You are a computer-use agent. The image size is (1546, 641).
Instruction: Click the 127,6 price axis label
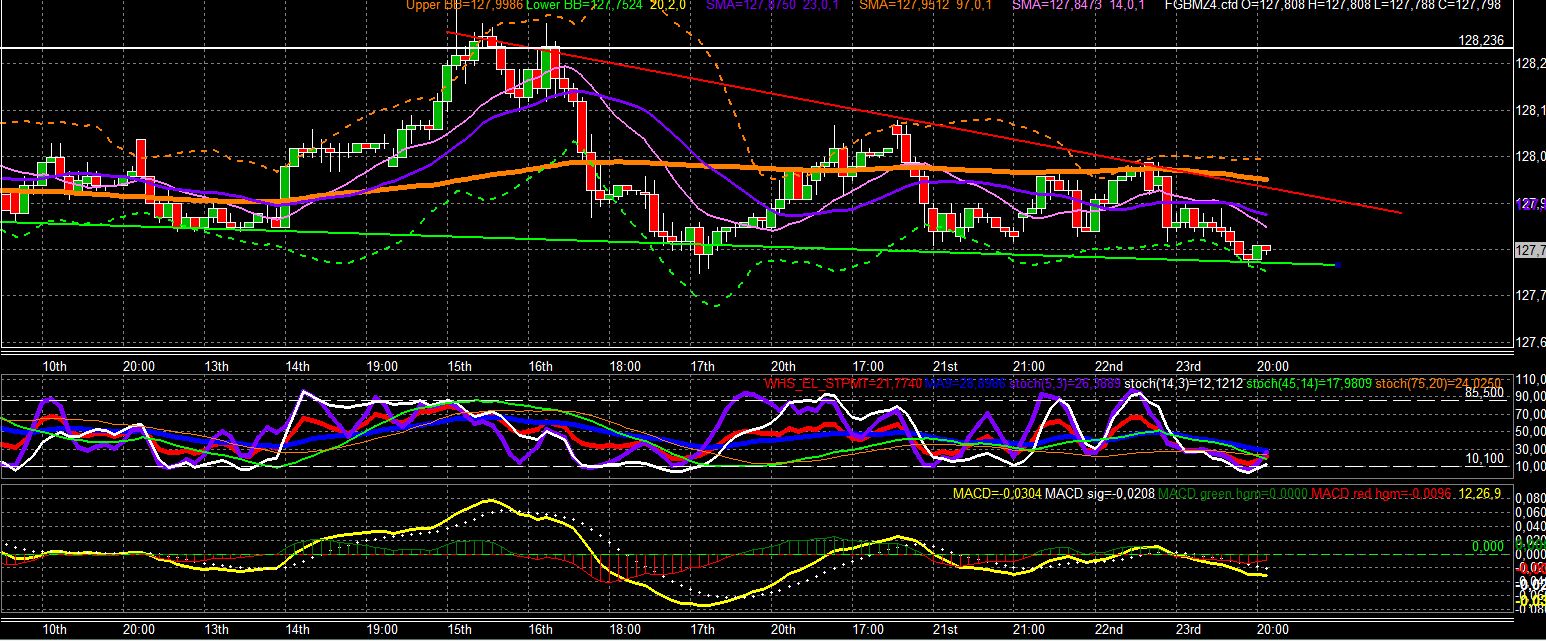[x=1531, y=342]
